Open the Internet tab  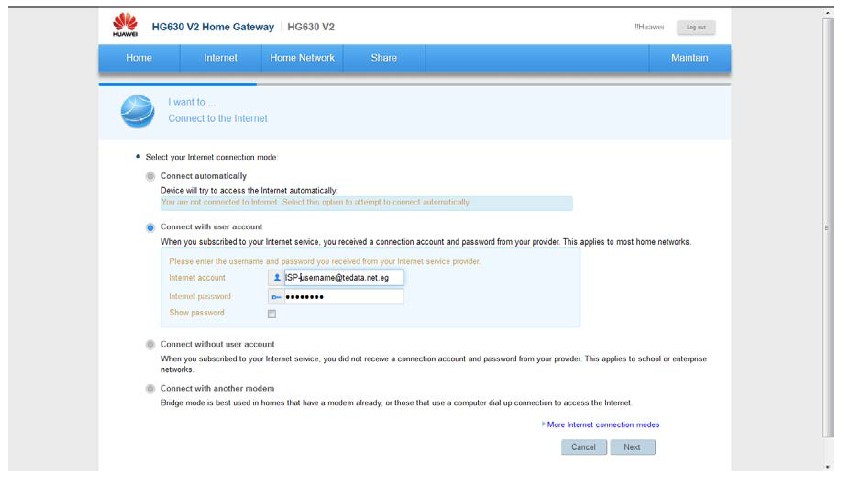[x=220, y=58]
